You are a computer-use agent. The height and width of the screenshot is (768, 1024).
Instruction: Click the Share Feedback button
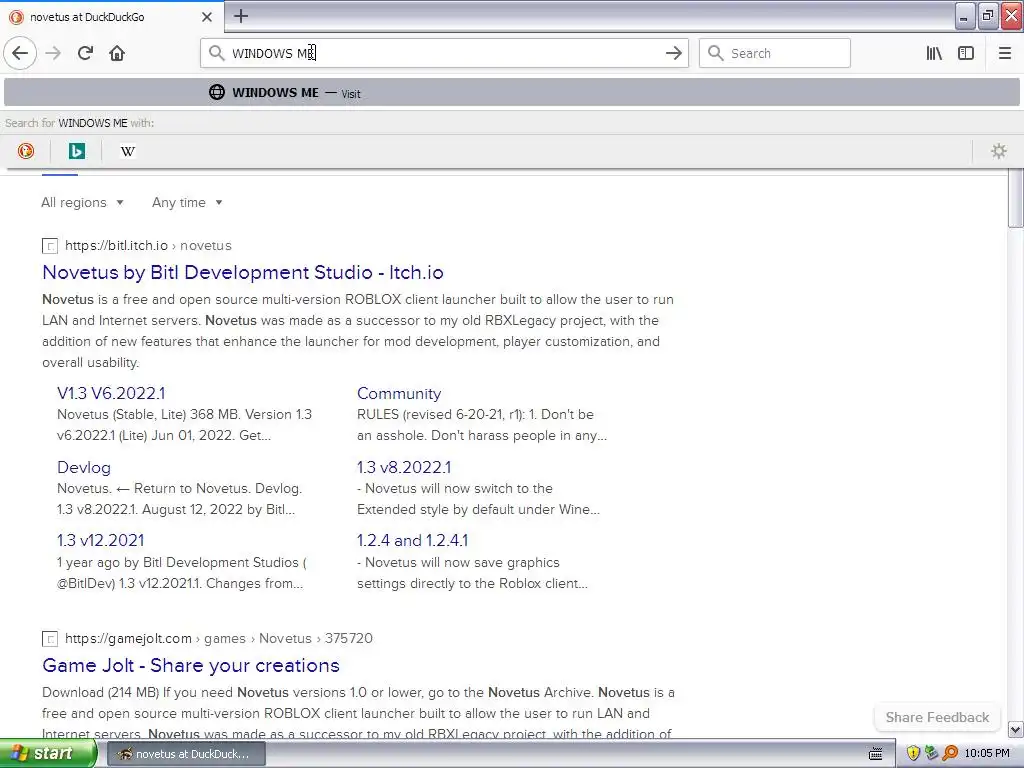point(937,717)
